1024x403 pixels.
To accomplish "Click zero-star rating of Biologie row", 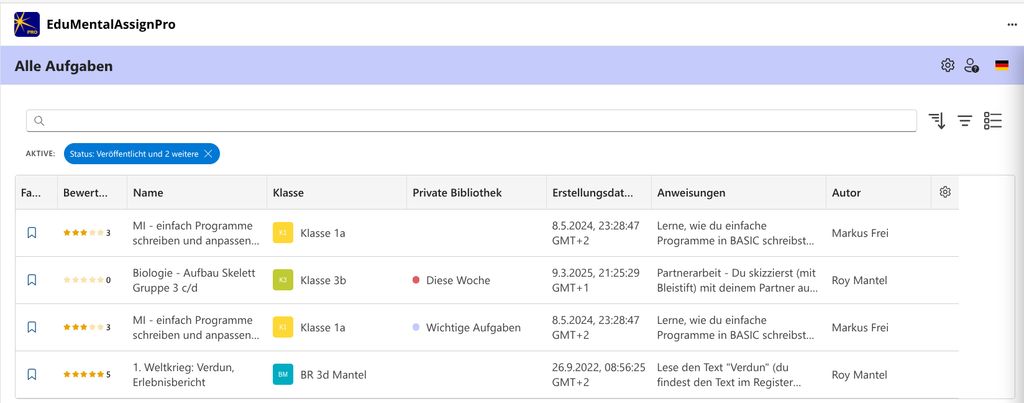I will click(86, 280).
